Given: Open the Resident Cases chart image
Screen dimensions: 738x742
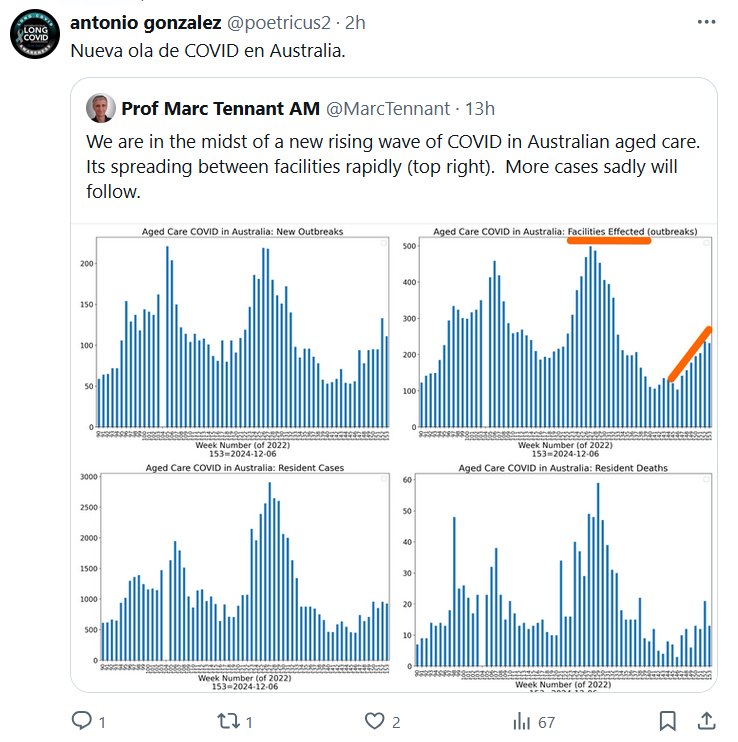Looking at the screenshot, I should tap(241, 570).
